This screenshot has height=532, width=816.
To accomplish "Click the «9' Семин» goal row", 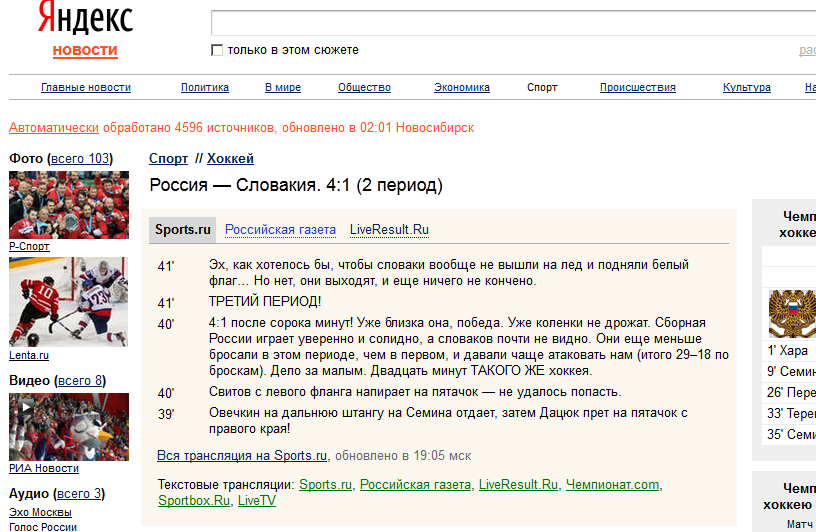I will (789, 372).
